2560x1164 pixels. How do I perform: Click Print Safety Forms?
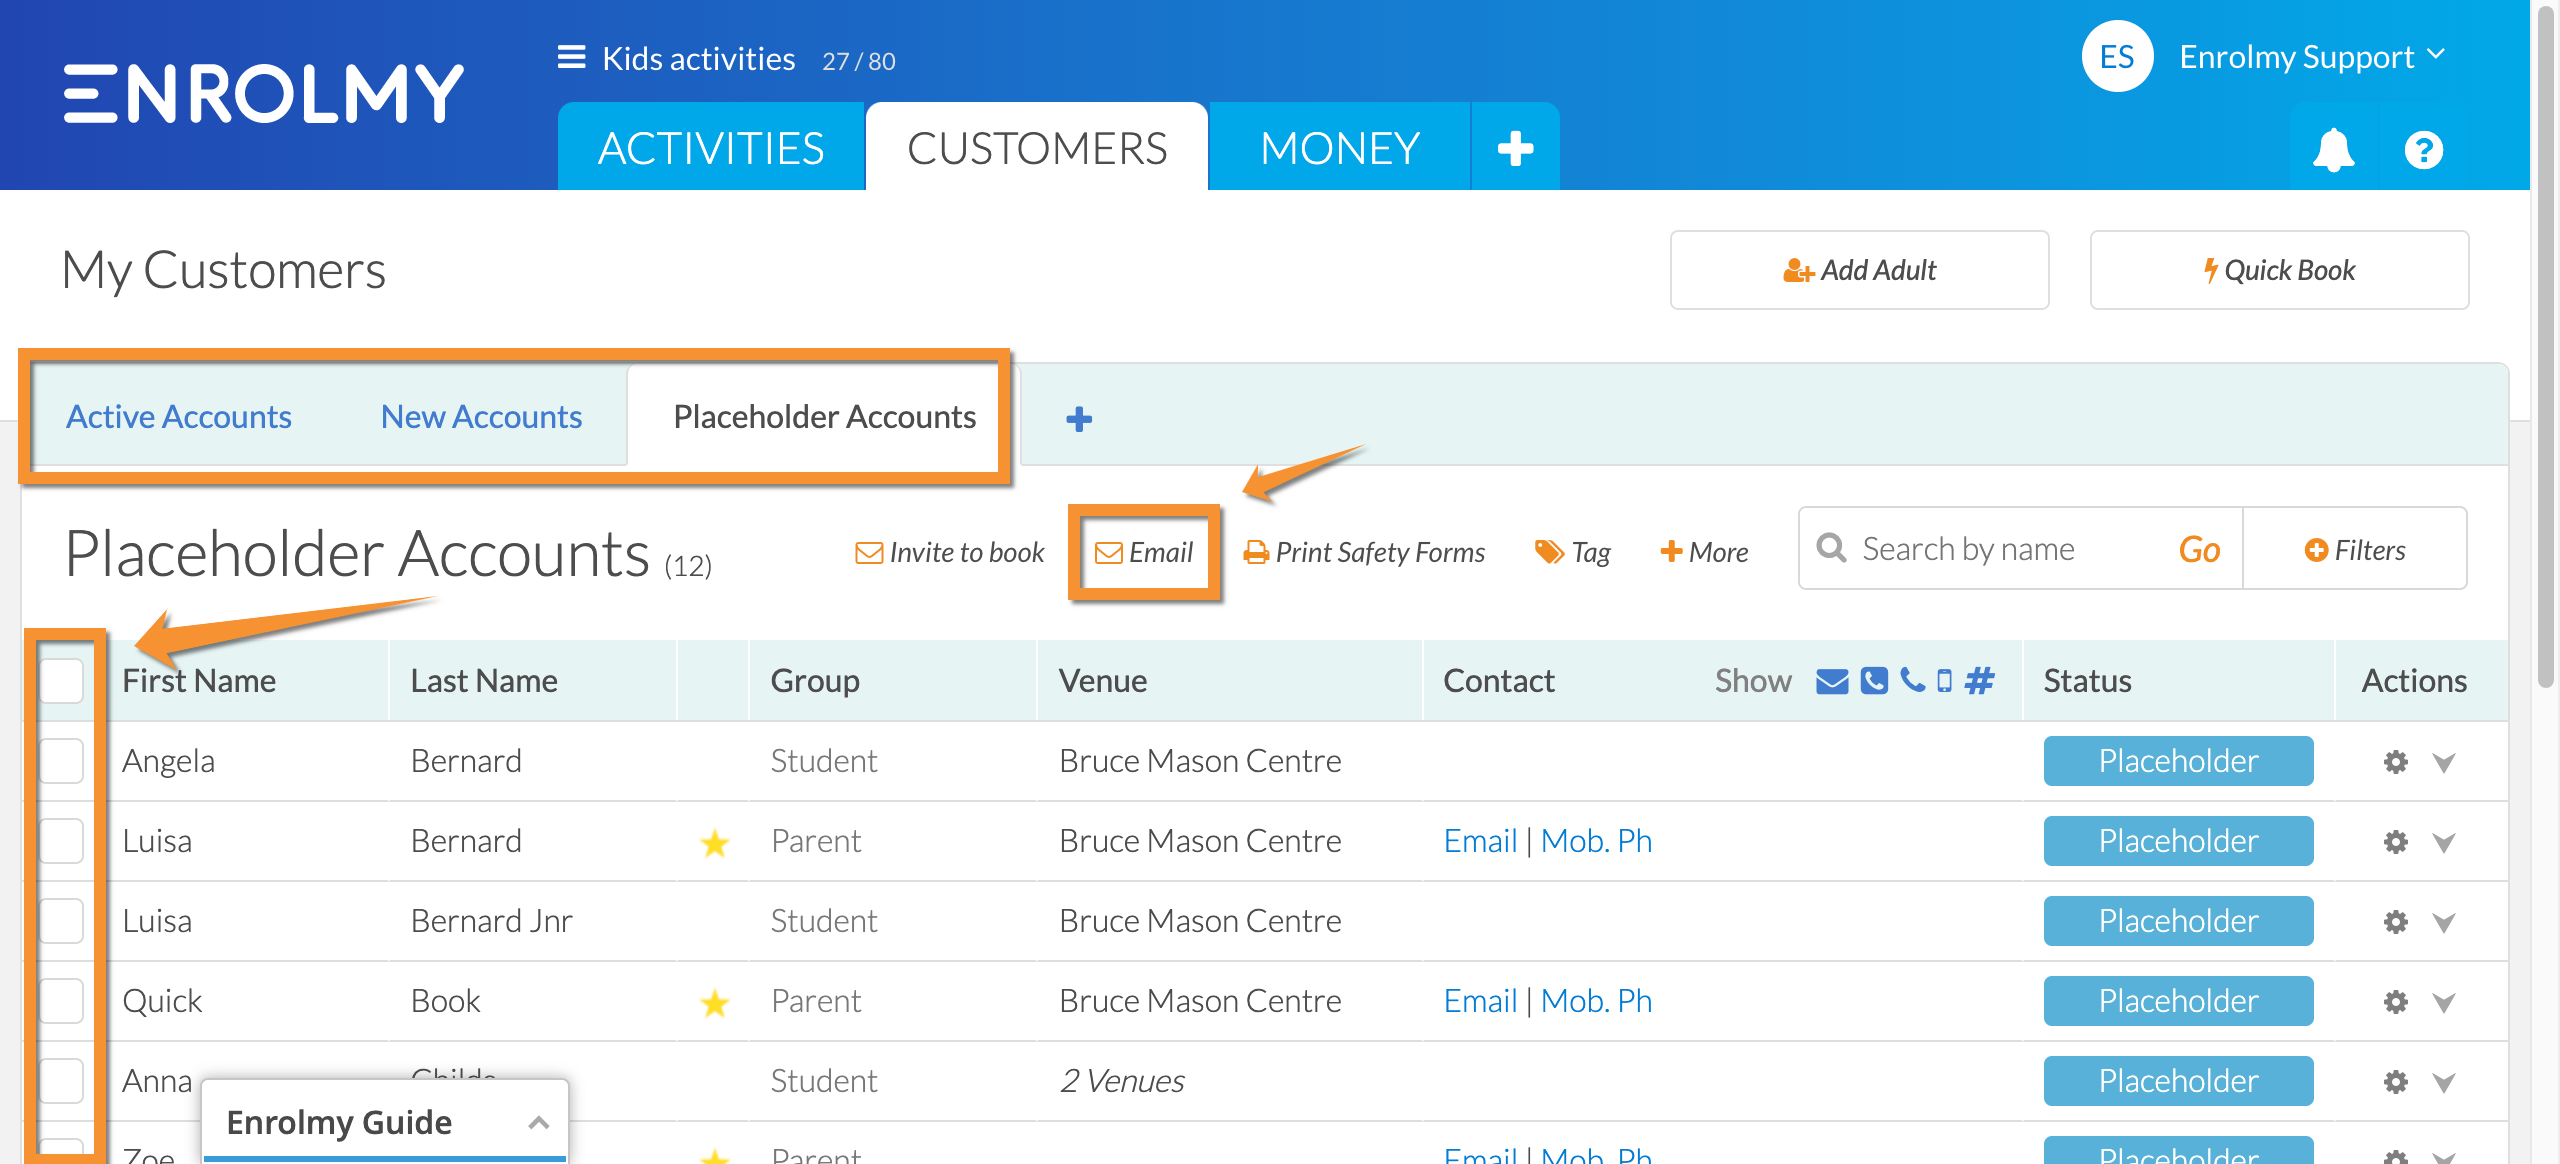click(1363, 552)
